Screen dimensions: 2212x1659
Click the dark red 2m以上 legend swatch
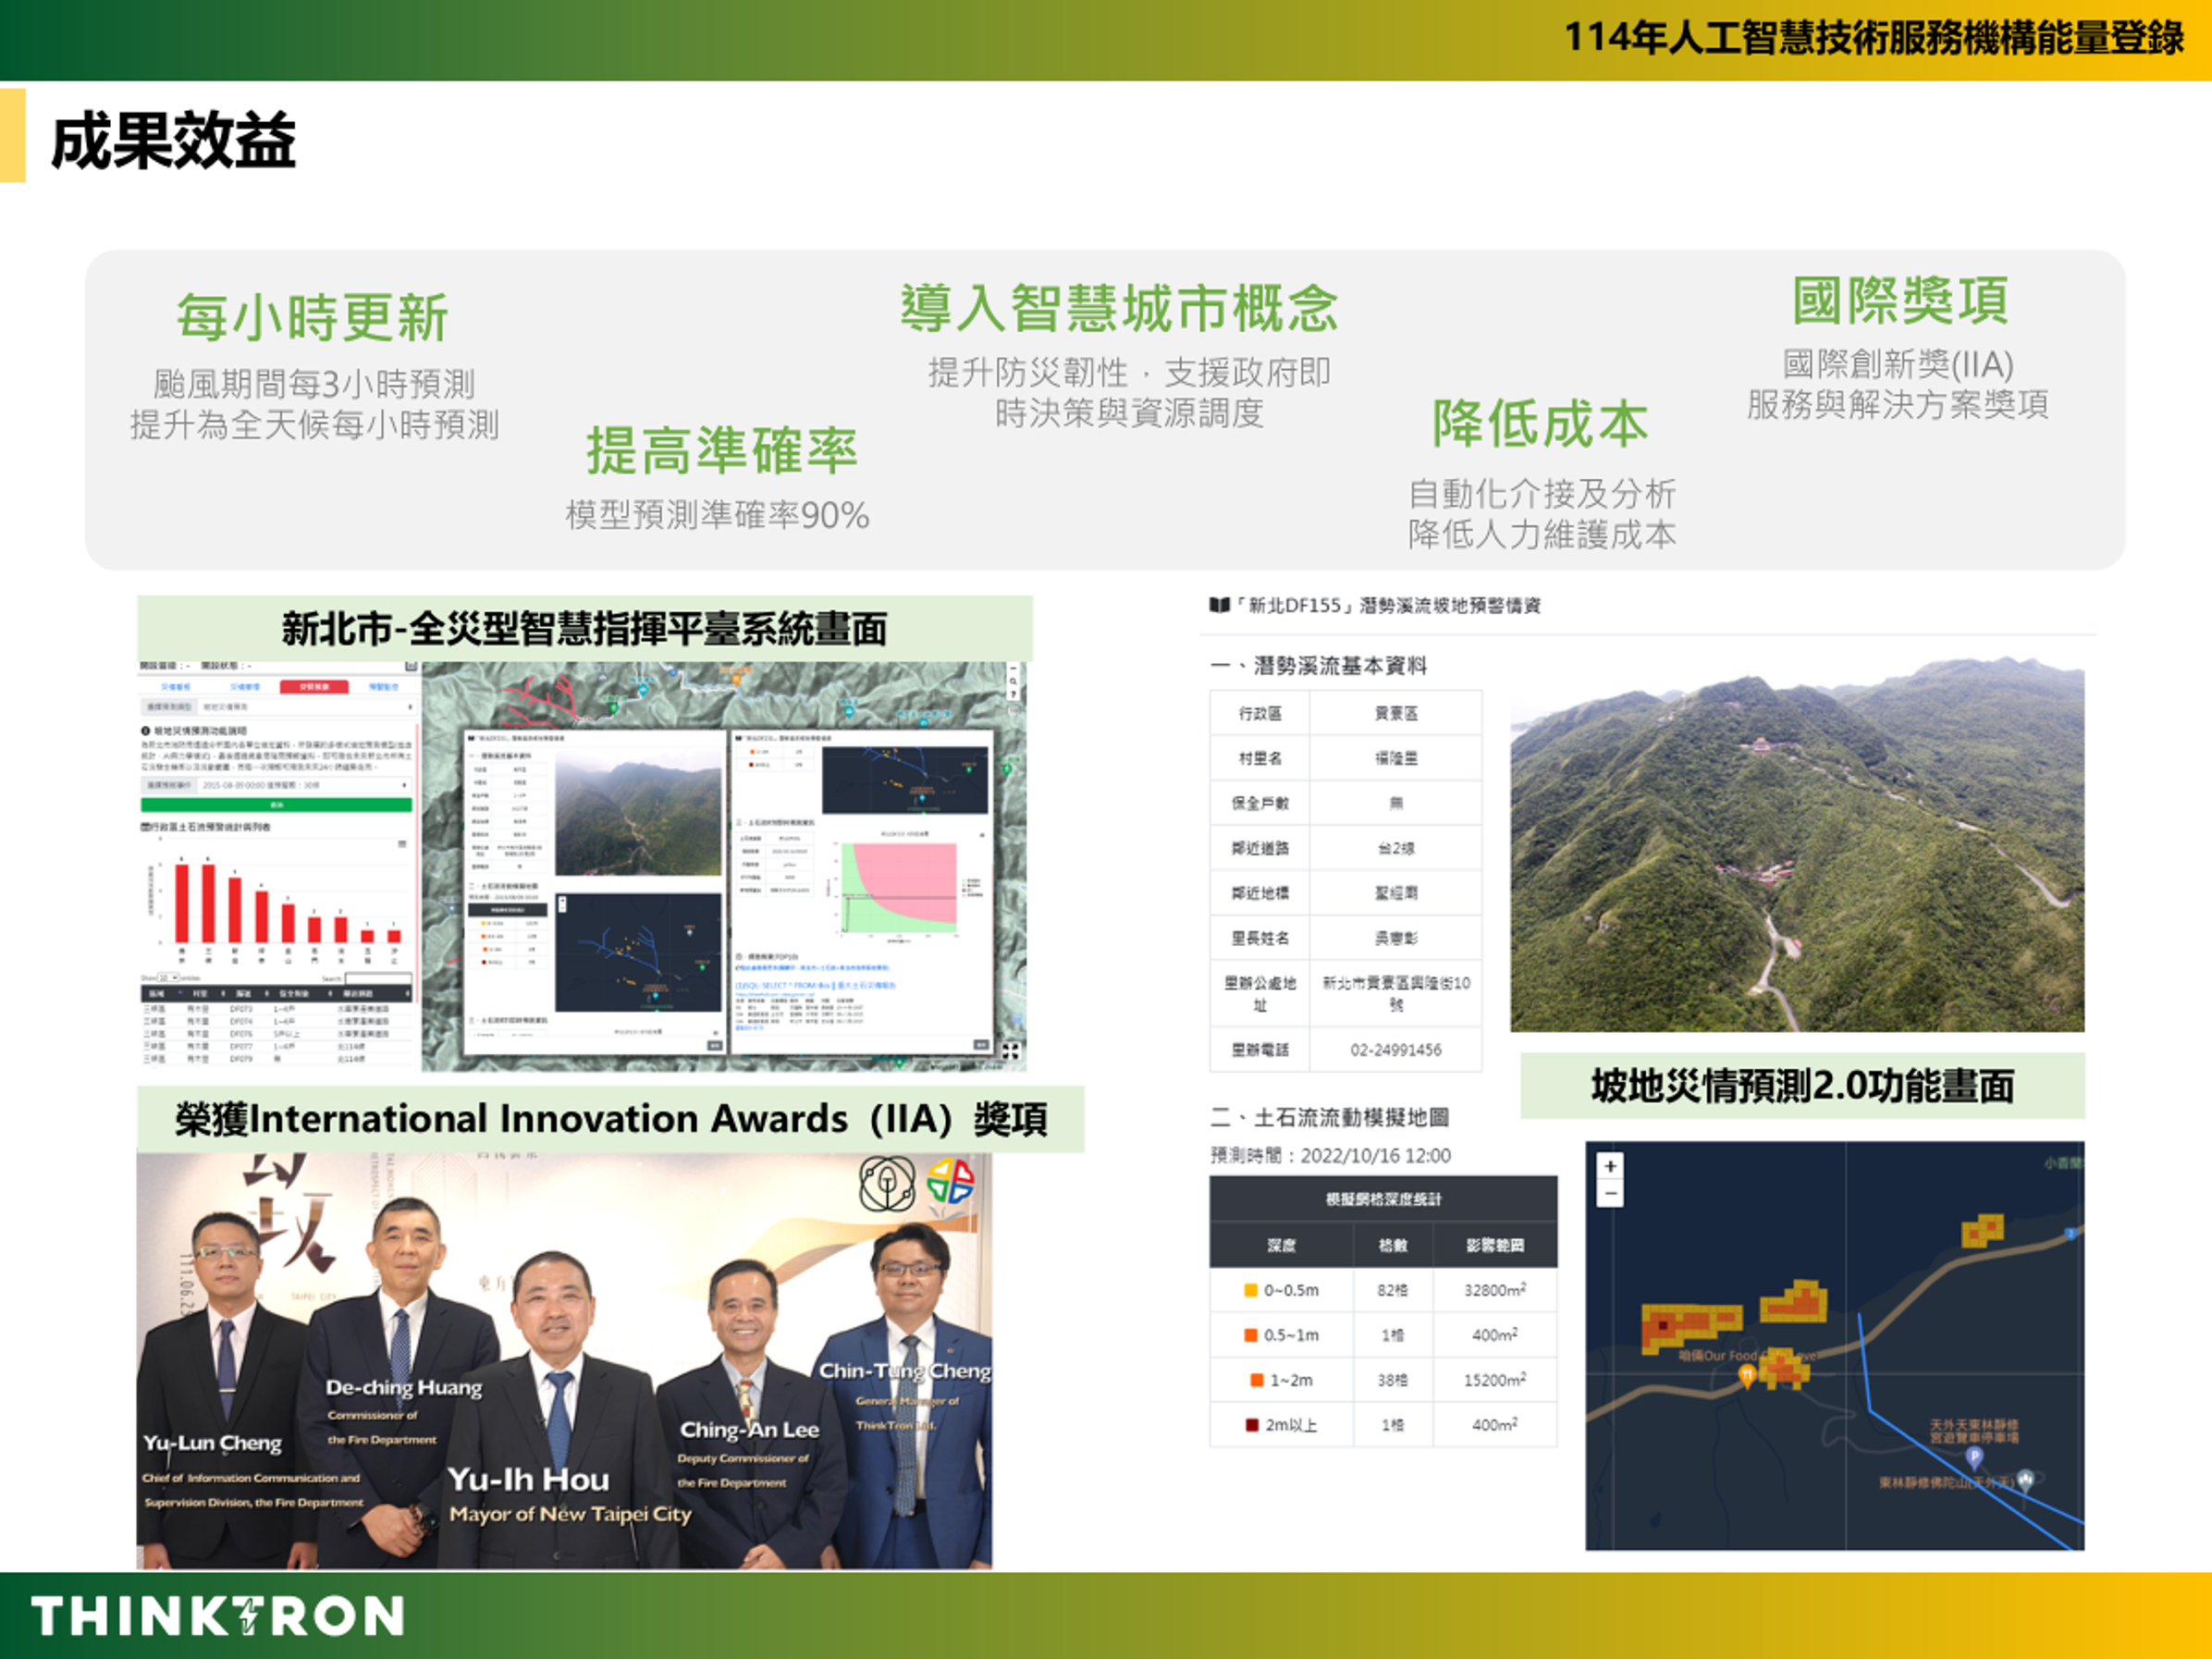1251,1425
